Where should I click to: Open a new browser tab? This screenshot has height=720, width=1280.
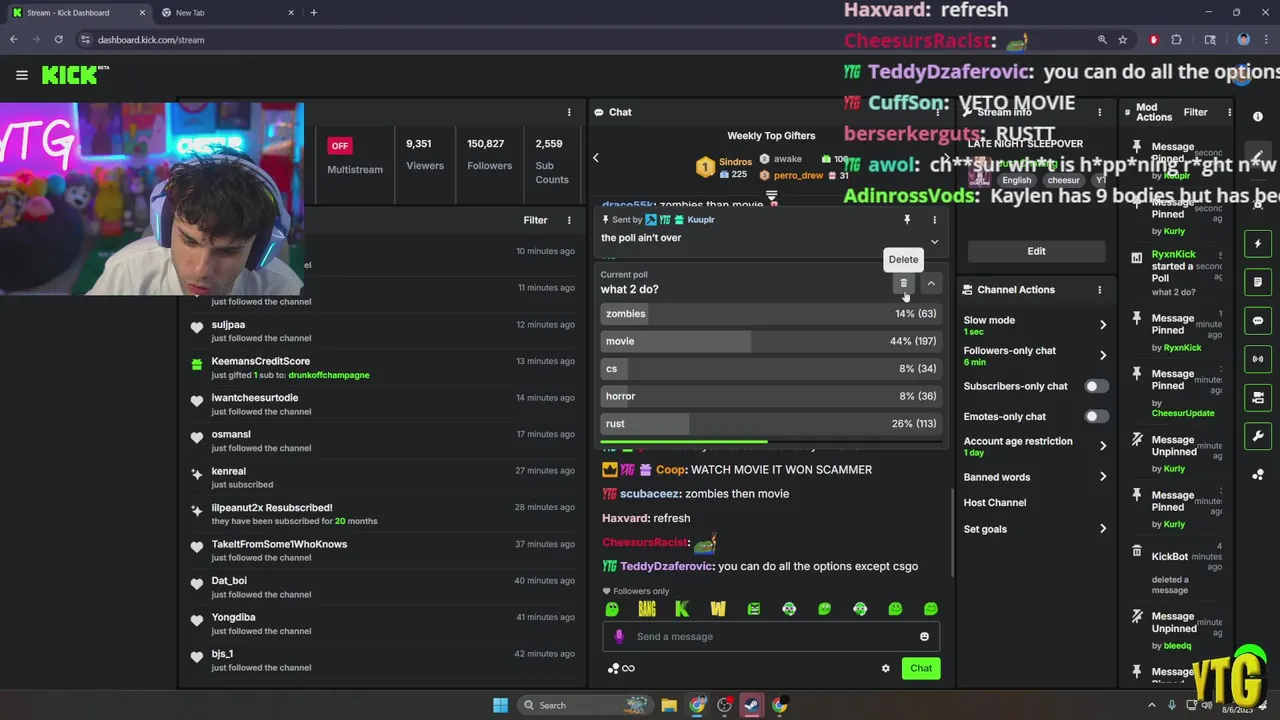[314, 13]
